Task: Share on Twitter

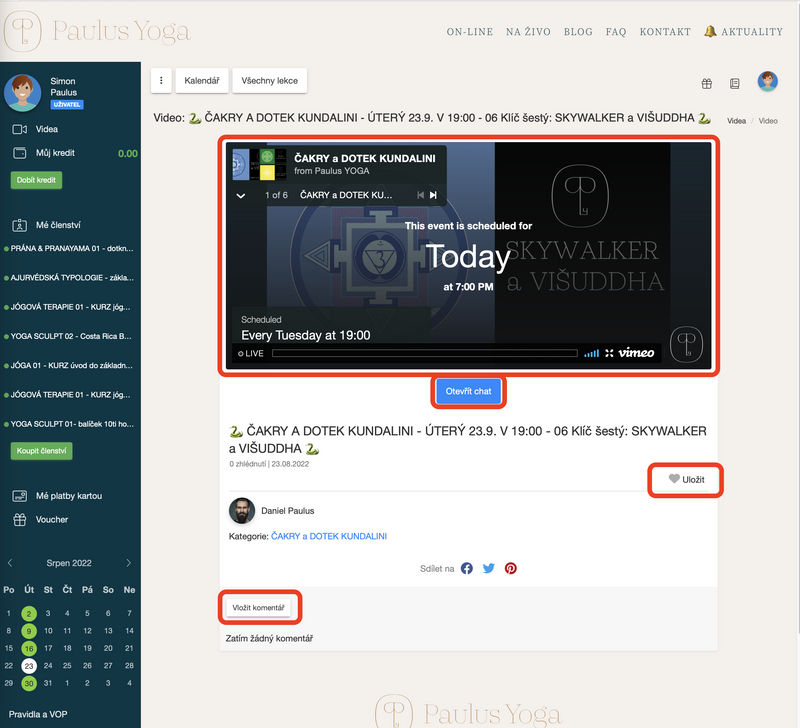Action: (489, 568)
